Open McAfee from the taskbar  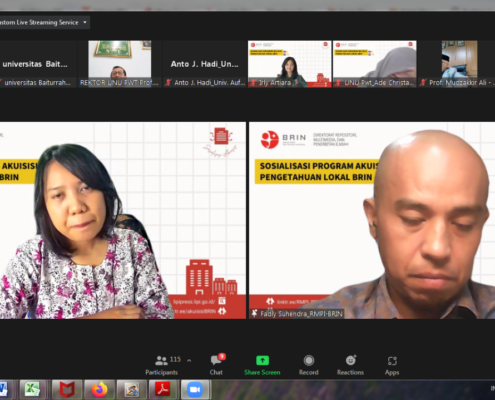click(x=67, y=389)
